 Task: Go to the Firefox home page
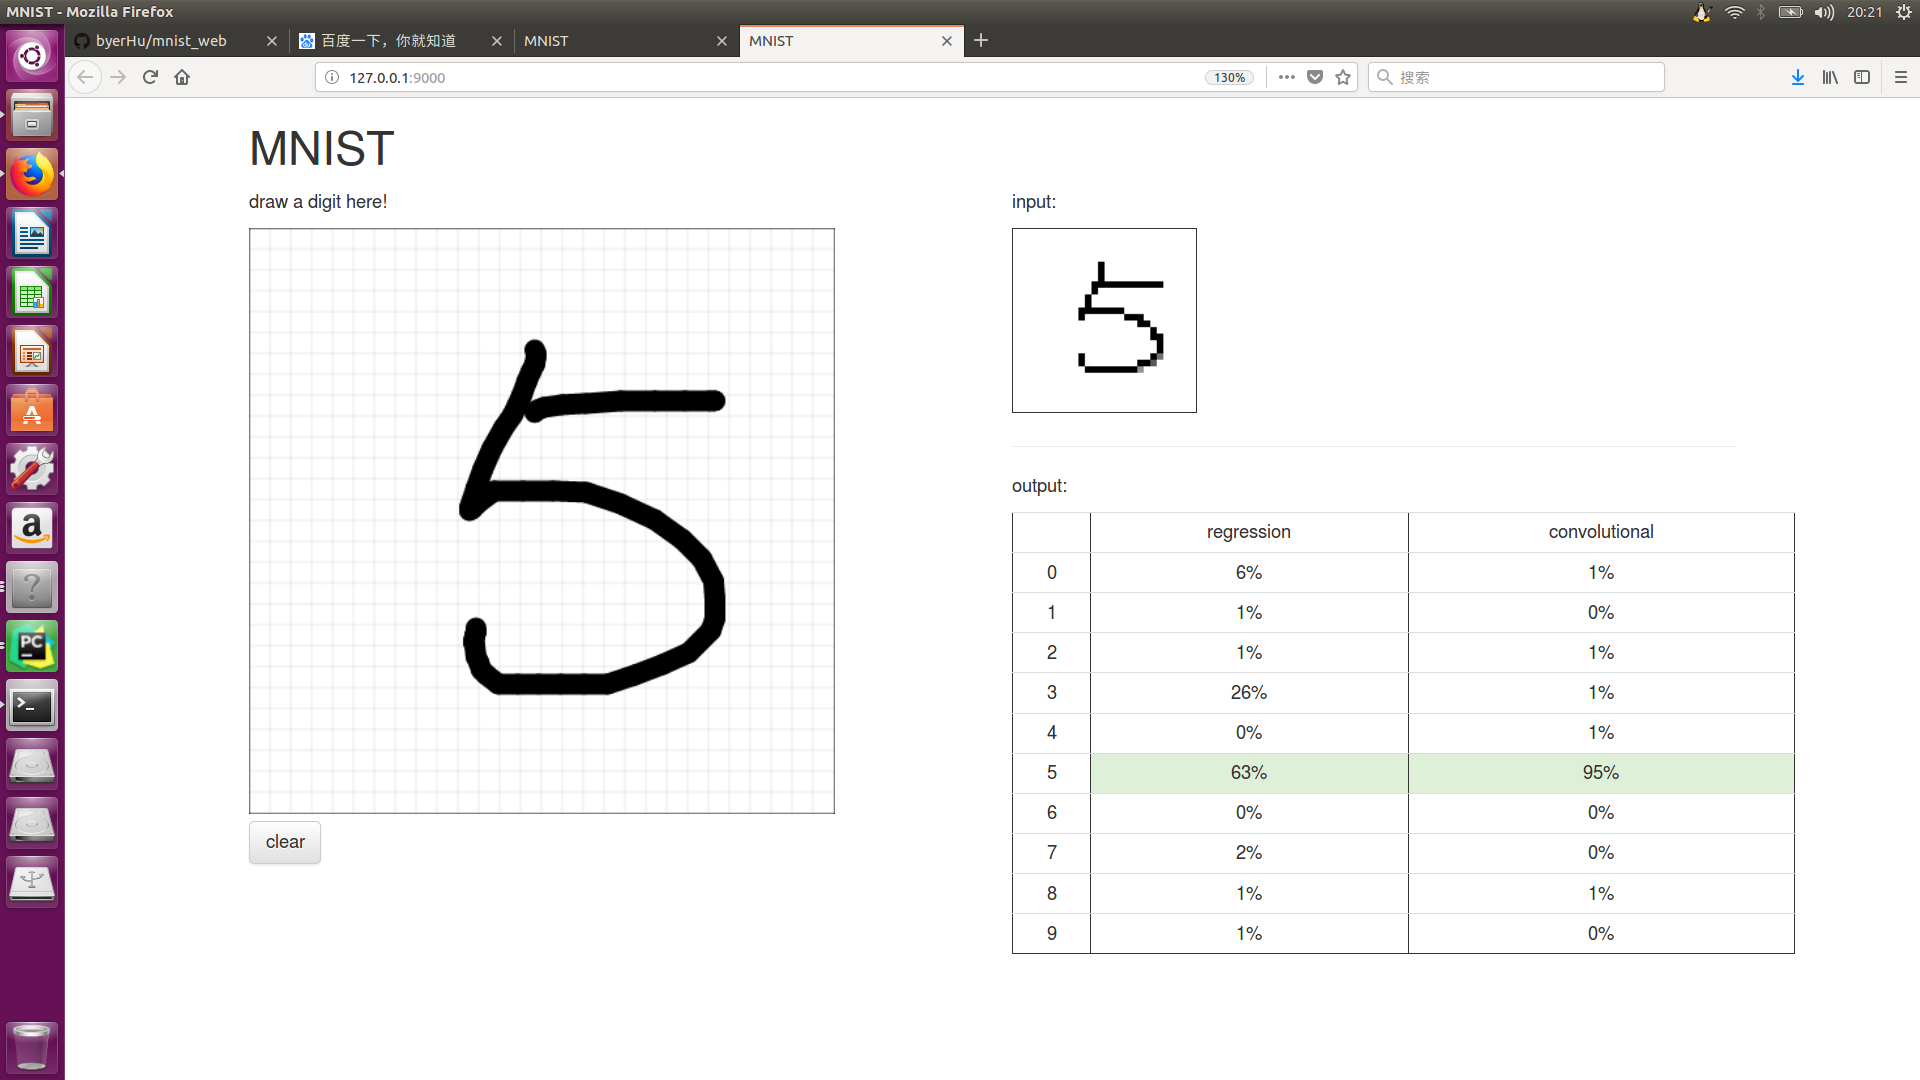point(182,77)
